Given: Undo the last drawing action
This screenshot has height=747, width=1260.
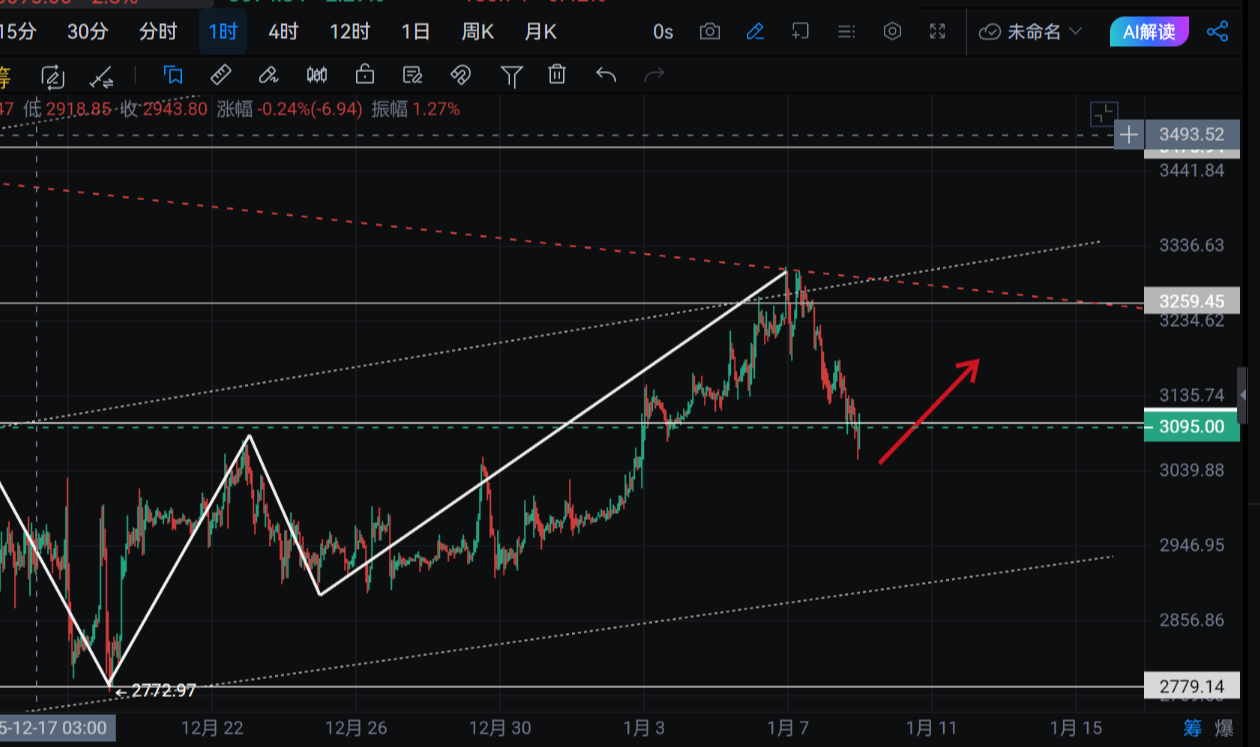Looking at the screenshot, I should point(606,75).
